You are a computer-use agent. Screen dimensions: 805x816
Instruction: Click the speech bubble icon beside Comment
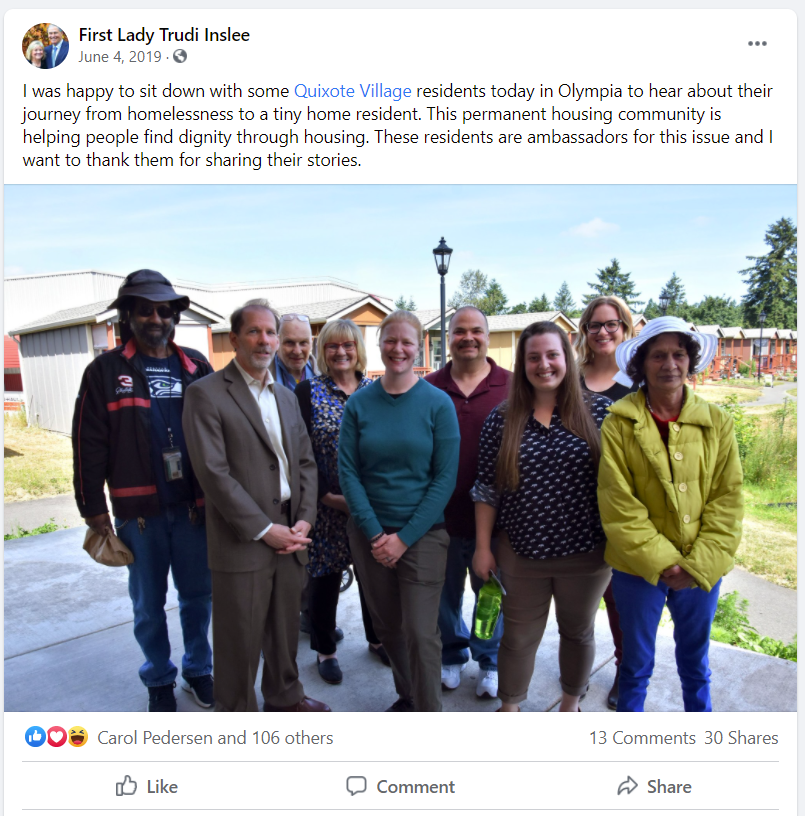[x=356, y=786]
